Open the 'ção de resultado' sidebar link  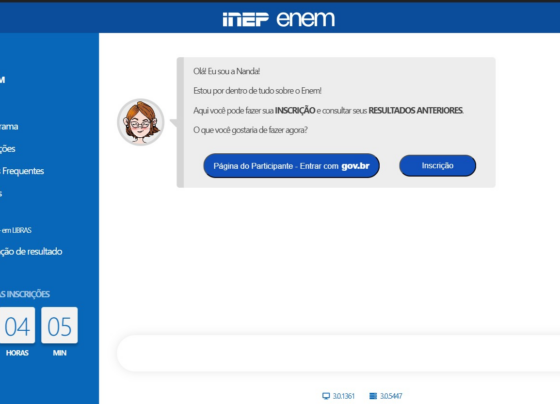[31, 251]
